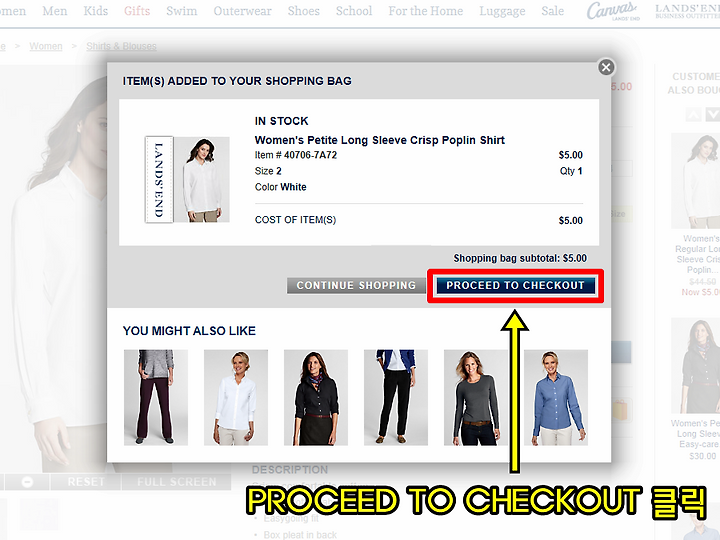
Task: Open the gray long sleeve tee suggestion
Action: [x=476, y=398]
